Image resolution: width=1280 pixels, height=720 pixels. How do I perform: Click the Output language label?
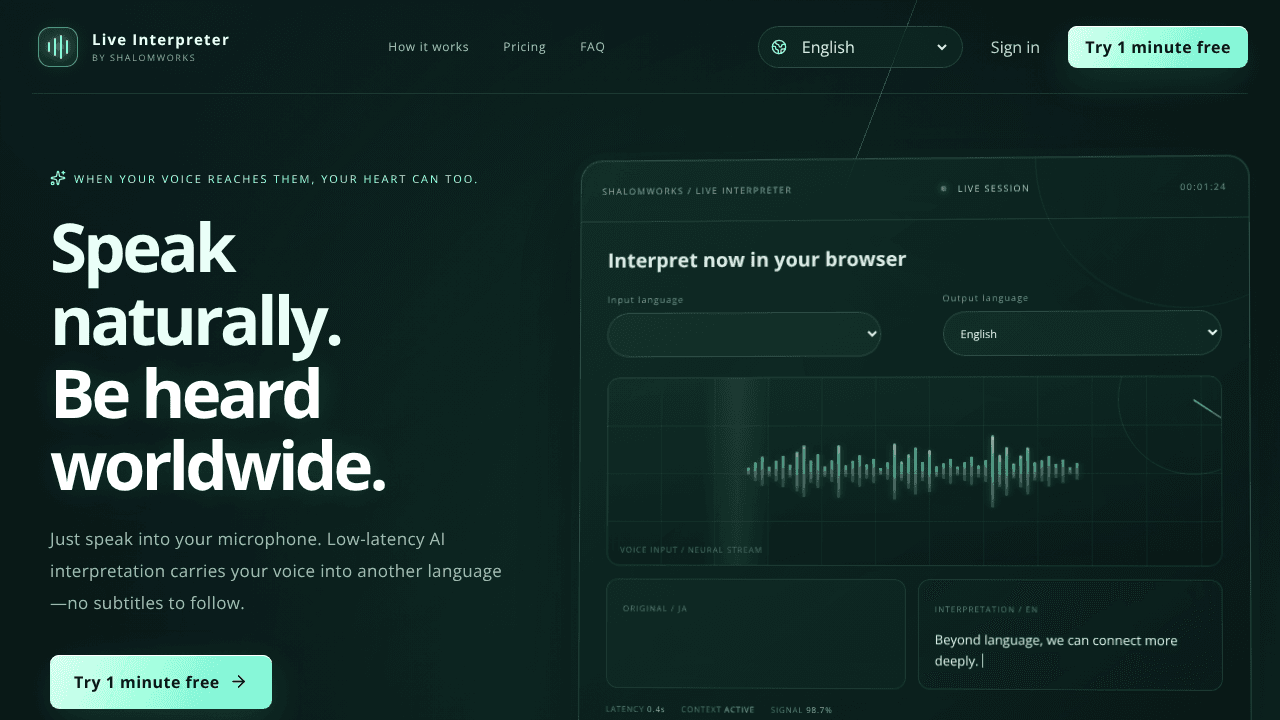(x=985, y=298)
